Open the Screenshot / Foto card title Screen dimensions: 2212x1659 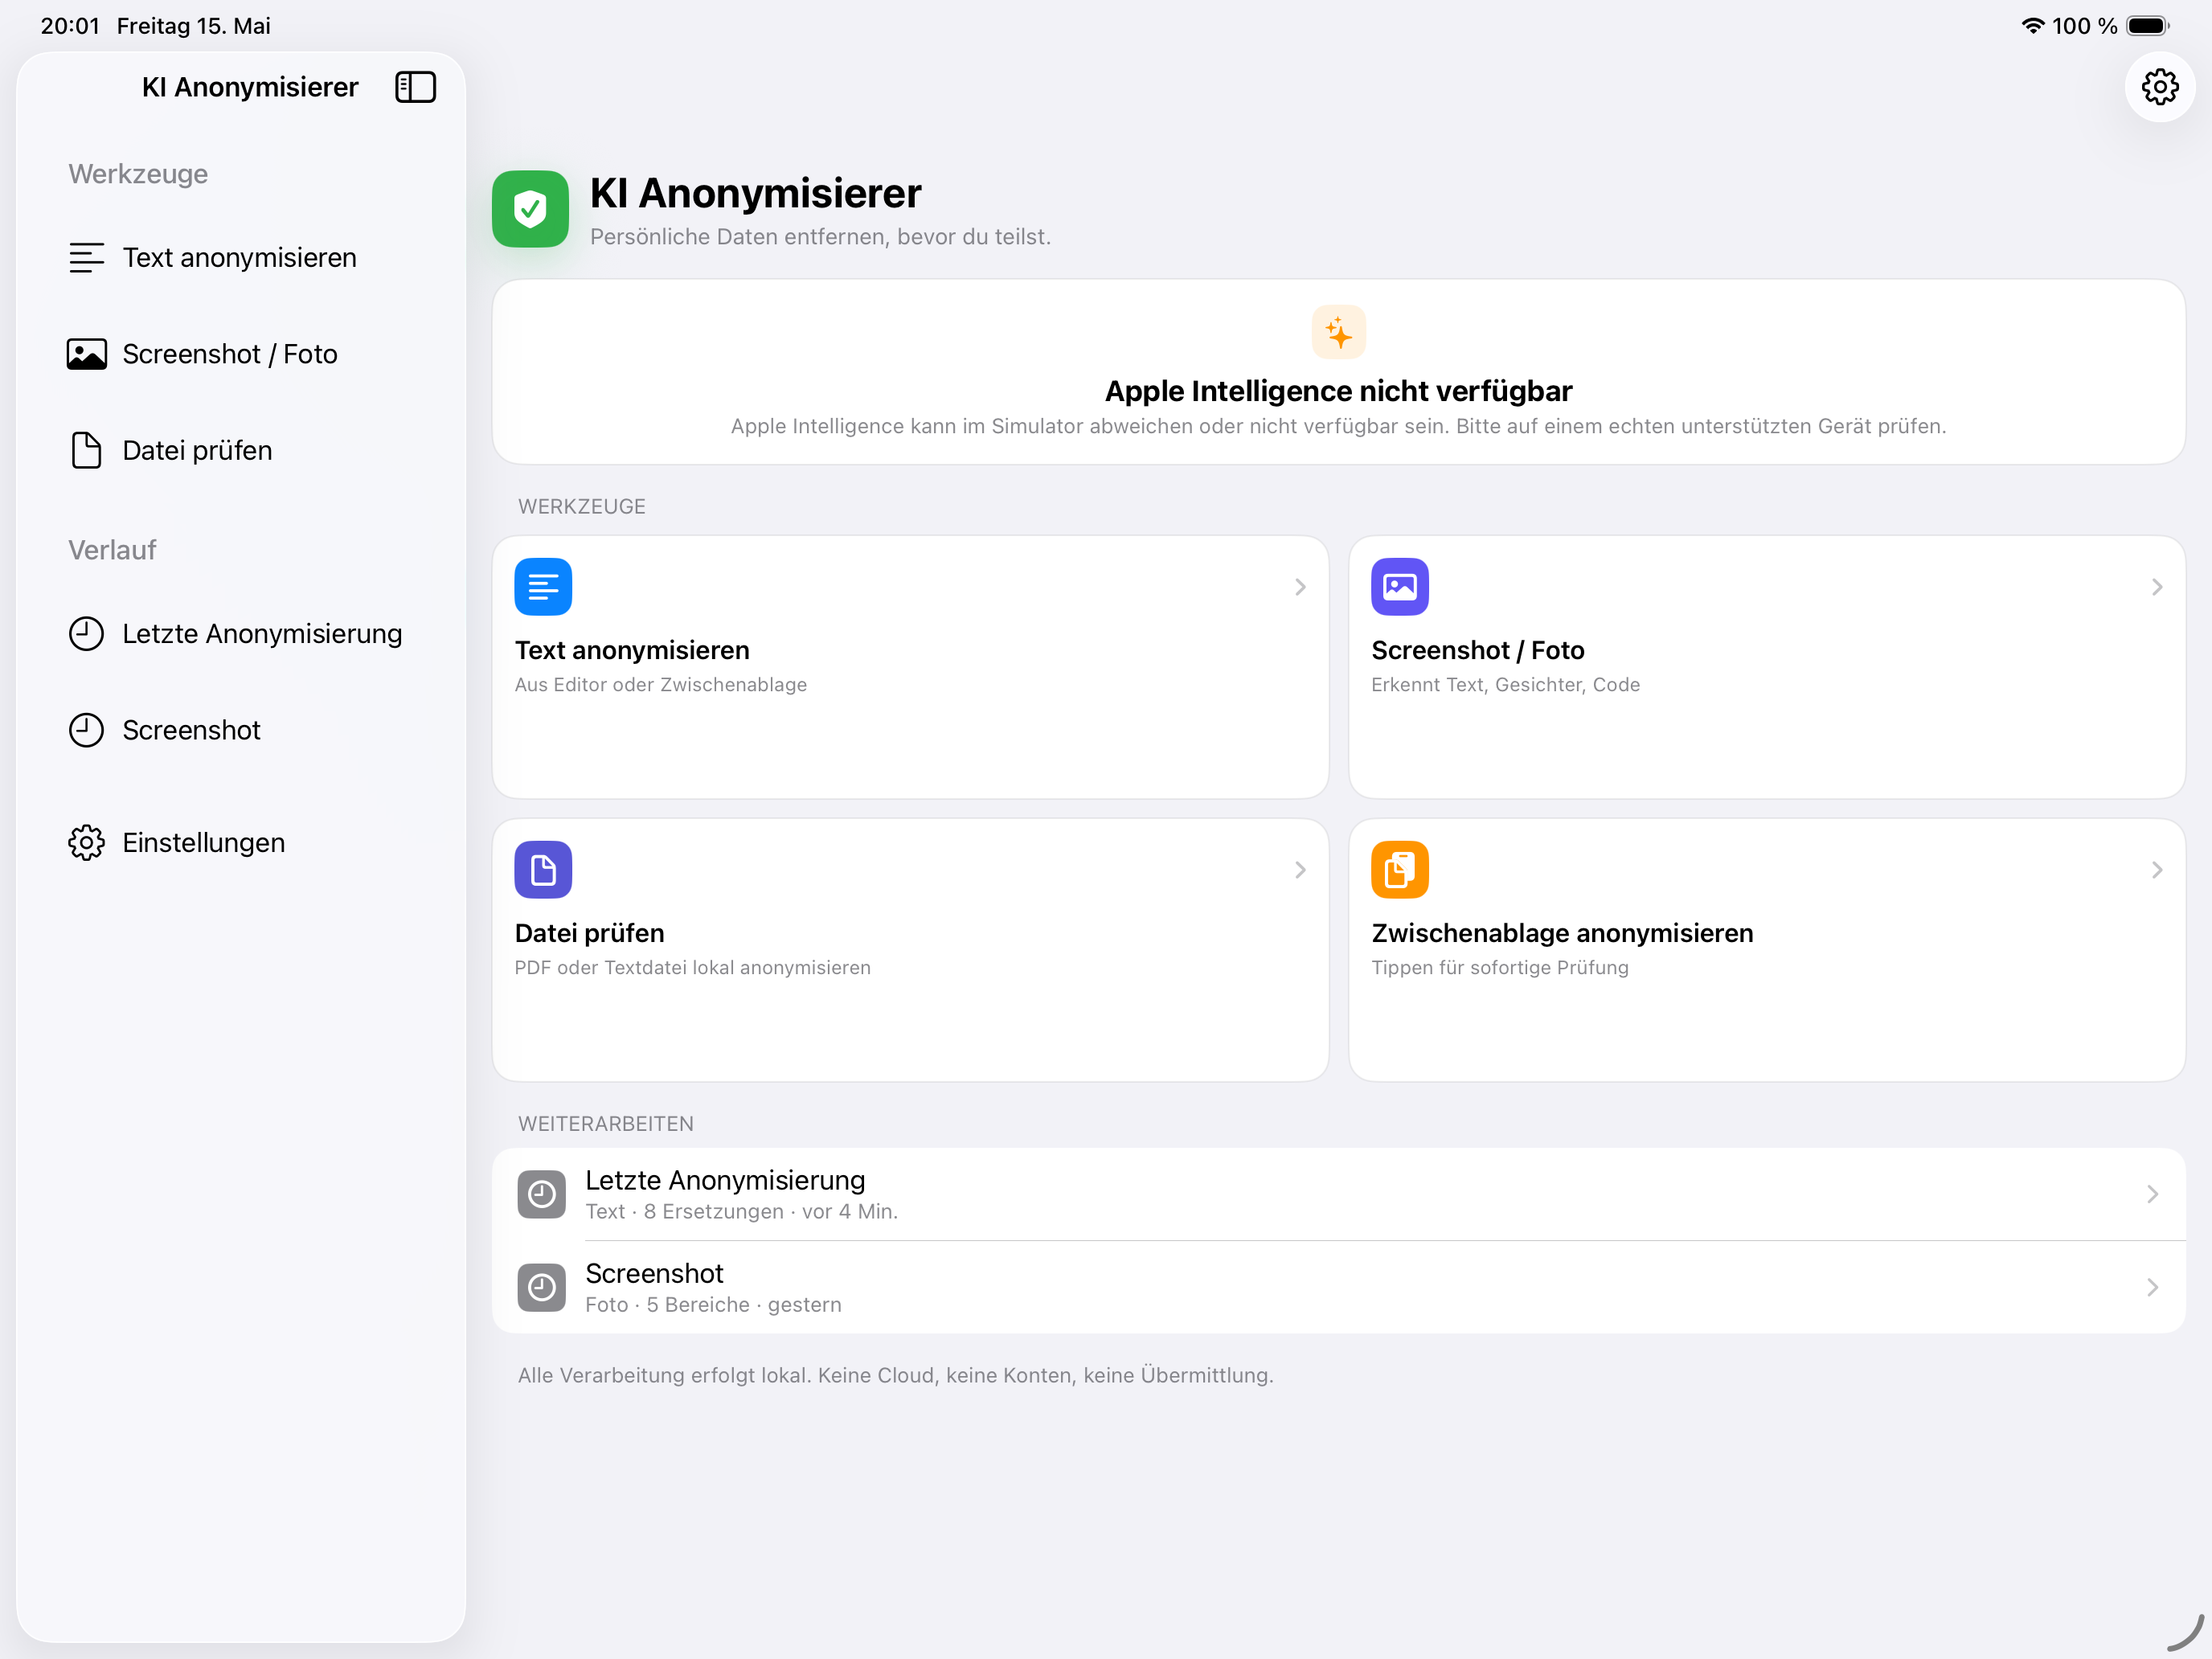tap(1477, 650)
